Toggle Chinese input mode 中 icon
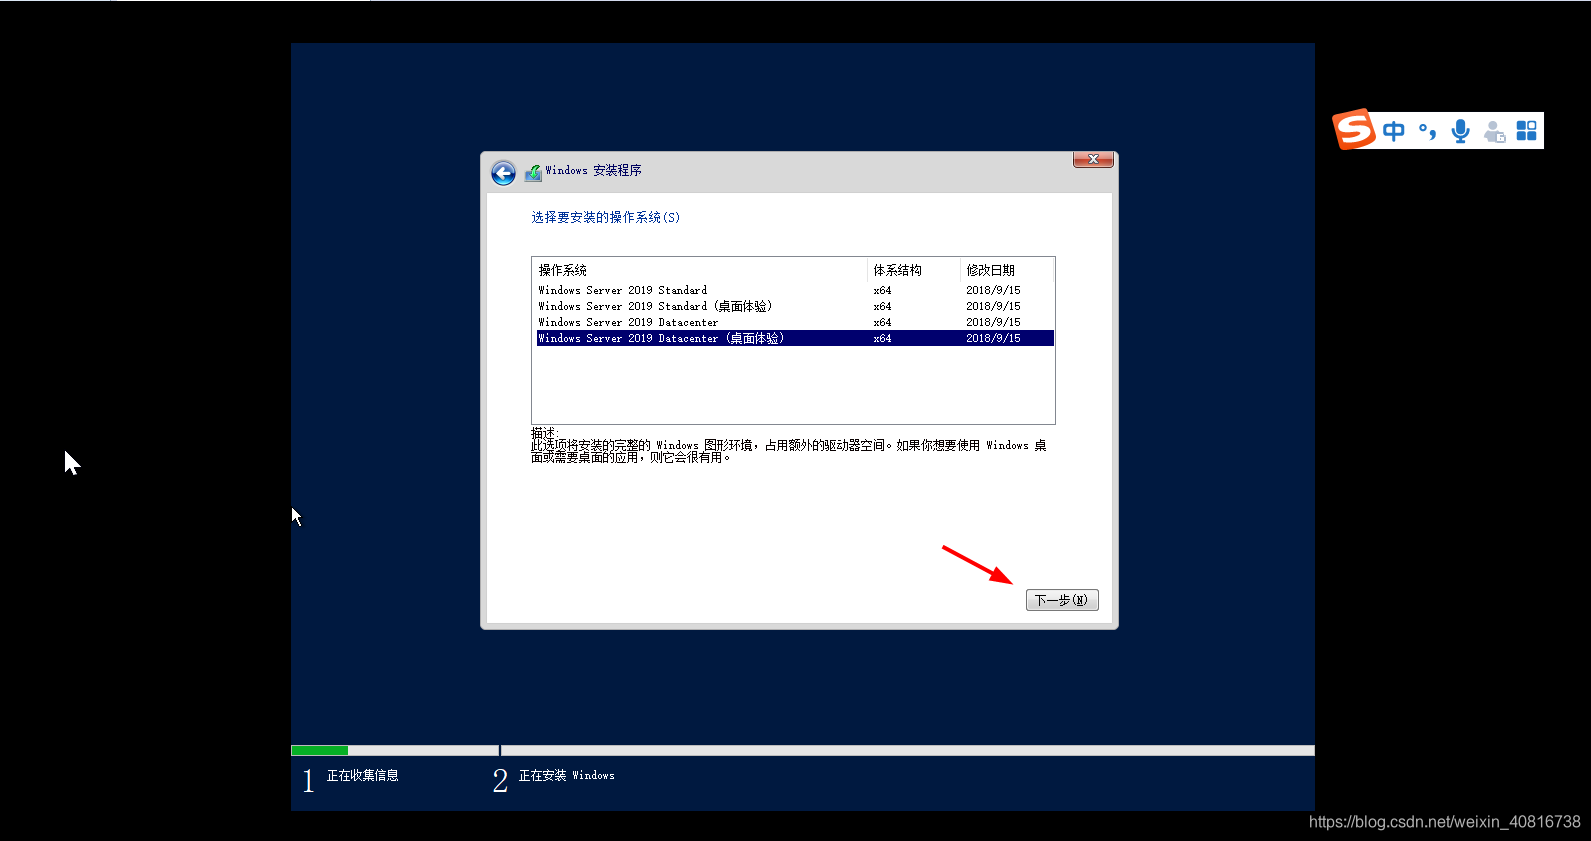 pyautogui.click(x=1394, y=131)
